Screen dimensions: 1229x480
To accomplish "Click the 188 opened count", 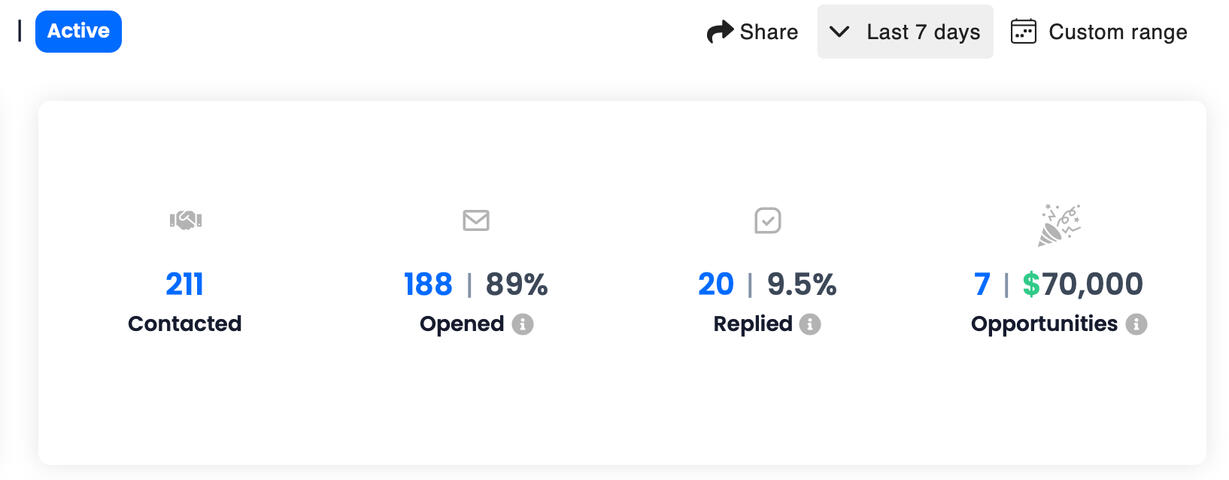I will tap(428, 285).
